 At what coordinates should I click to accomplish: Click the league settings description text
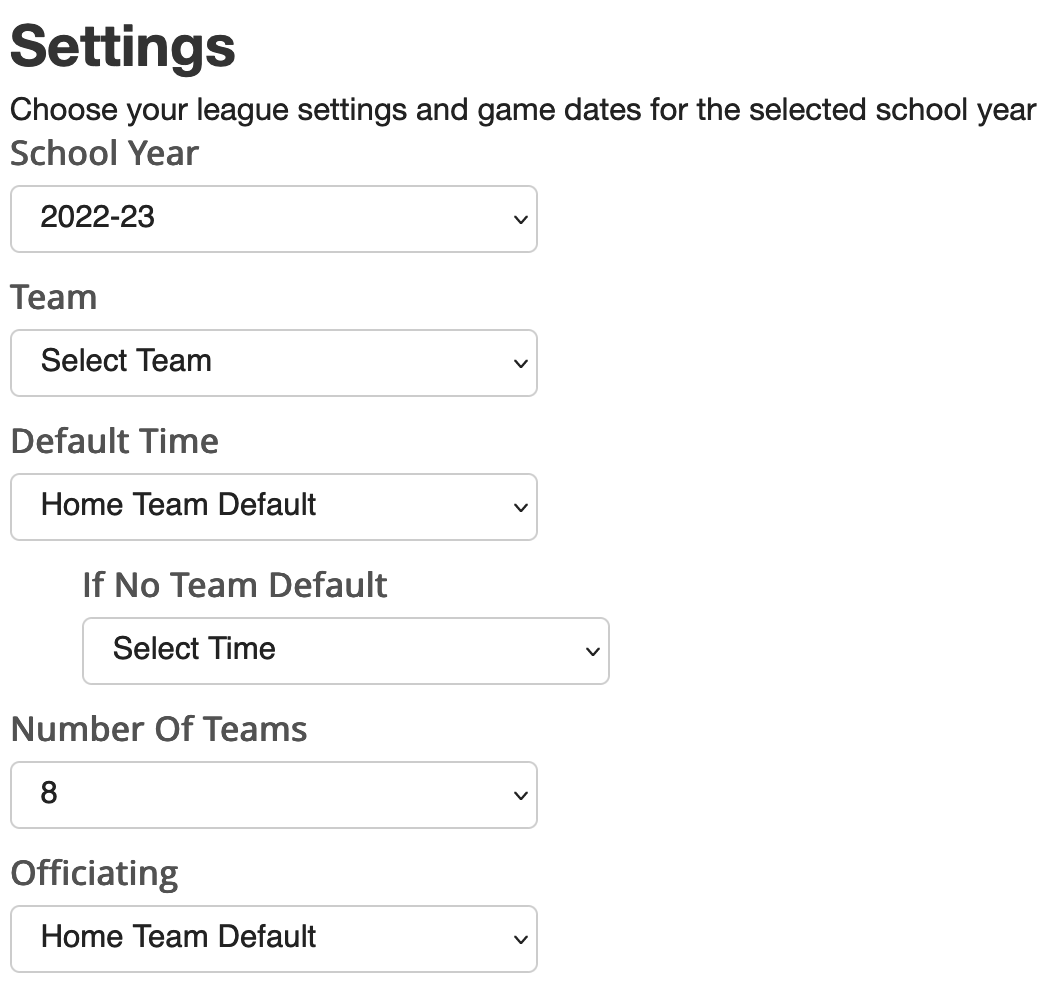click(x=520, y=109)
